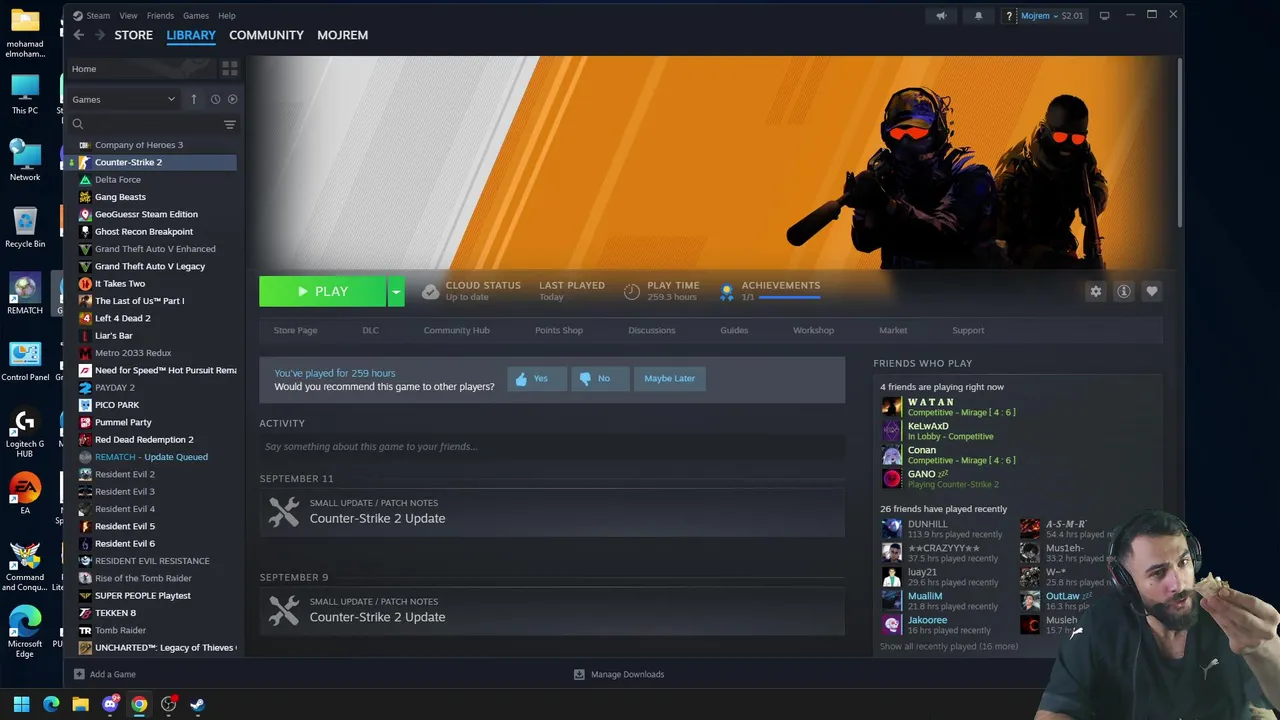Screen dimensions: 1280x720
Task: Open the Help menu
Action: coord(227,16)
